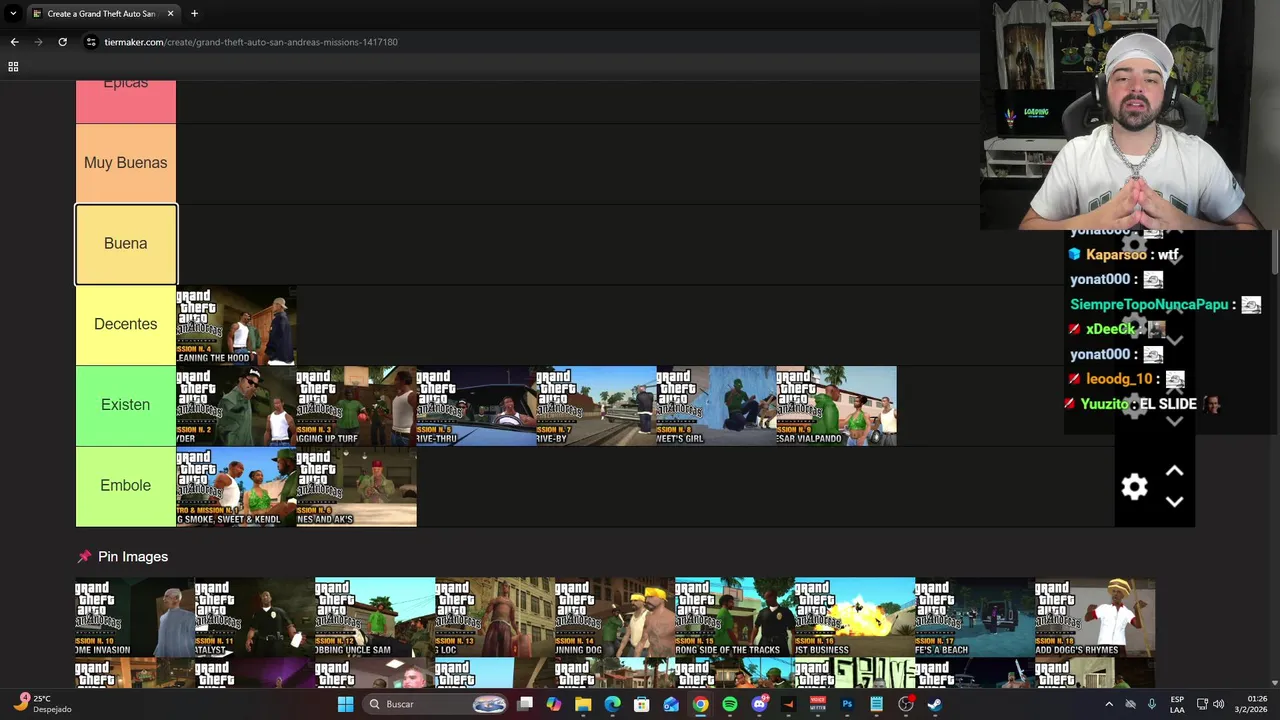This screenshot has width=1280, height=720.
Task: Select the Create a Grand Theft Auto San tab
Action: (x=102, y=14)
